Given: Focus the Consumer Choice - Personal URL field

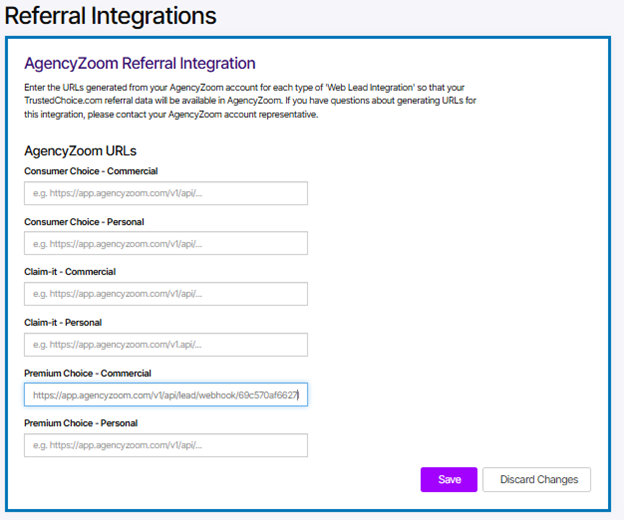Looking at the screenshot, I should (x=166, y=243).
